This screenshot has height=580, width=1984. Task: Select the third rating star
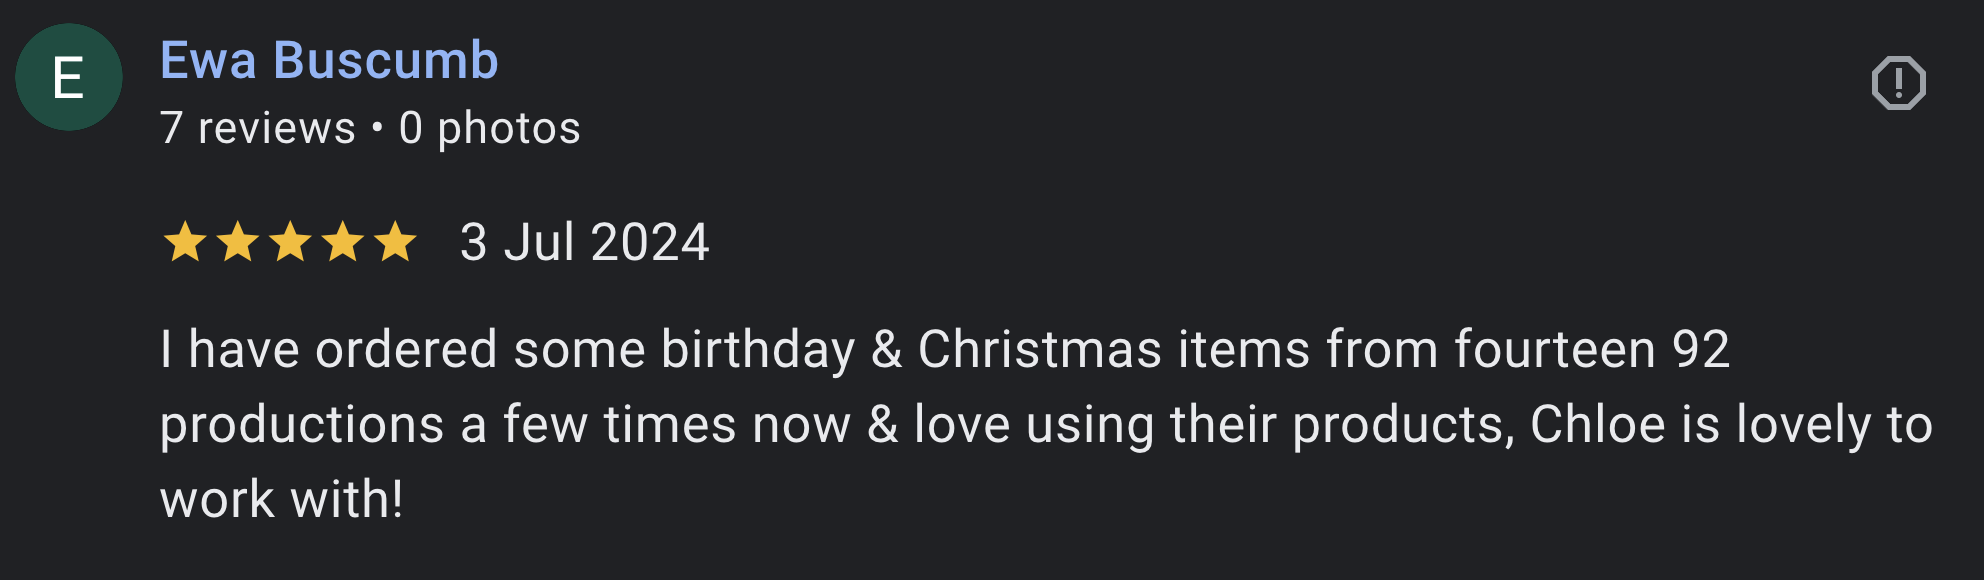click(290, 243)
